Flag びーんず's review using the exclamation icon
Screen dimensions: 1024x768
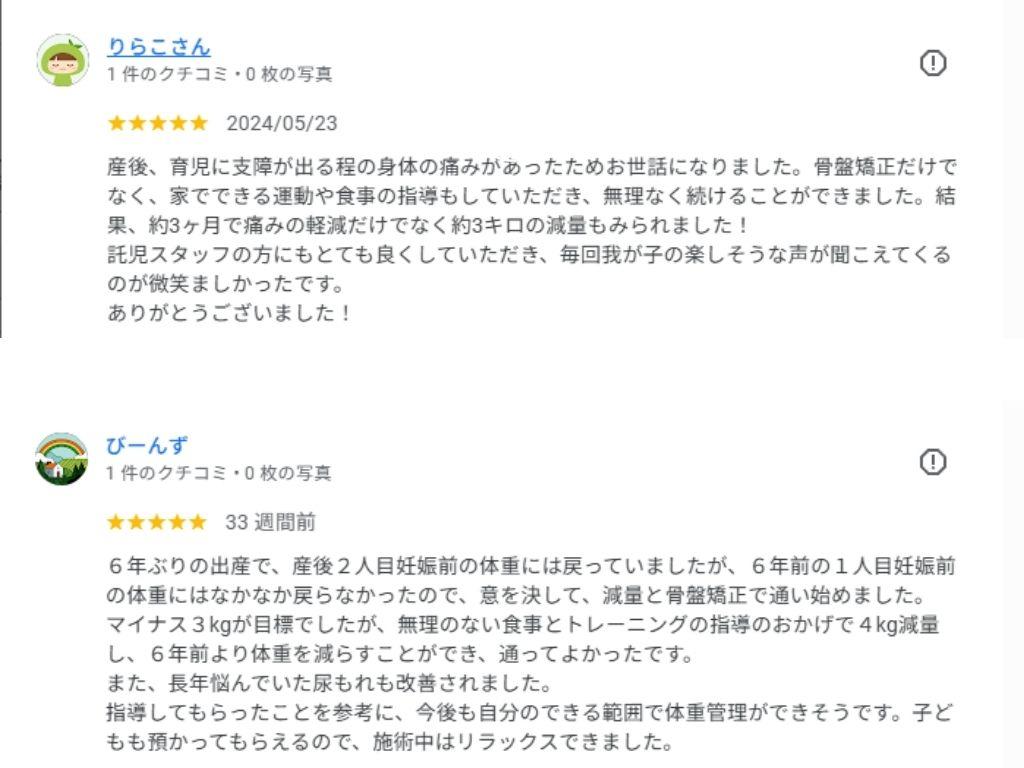[x=932, y=462]
